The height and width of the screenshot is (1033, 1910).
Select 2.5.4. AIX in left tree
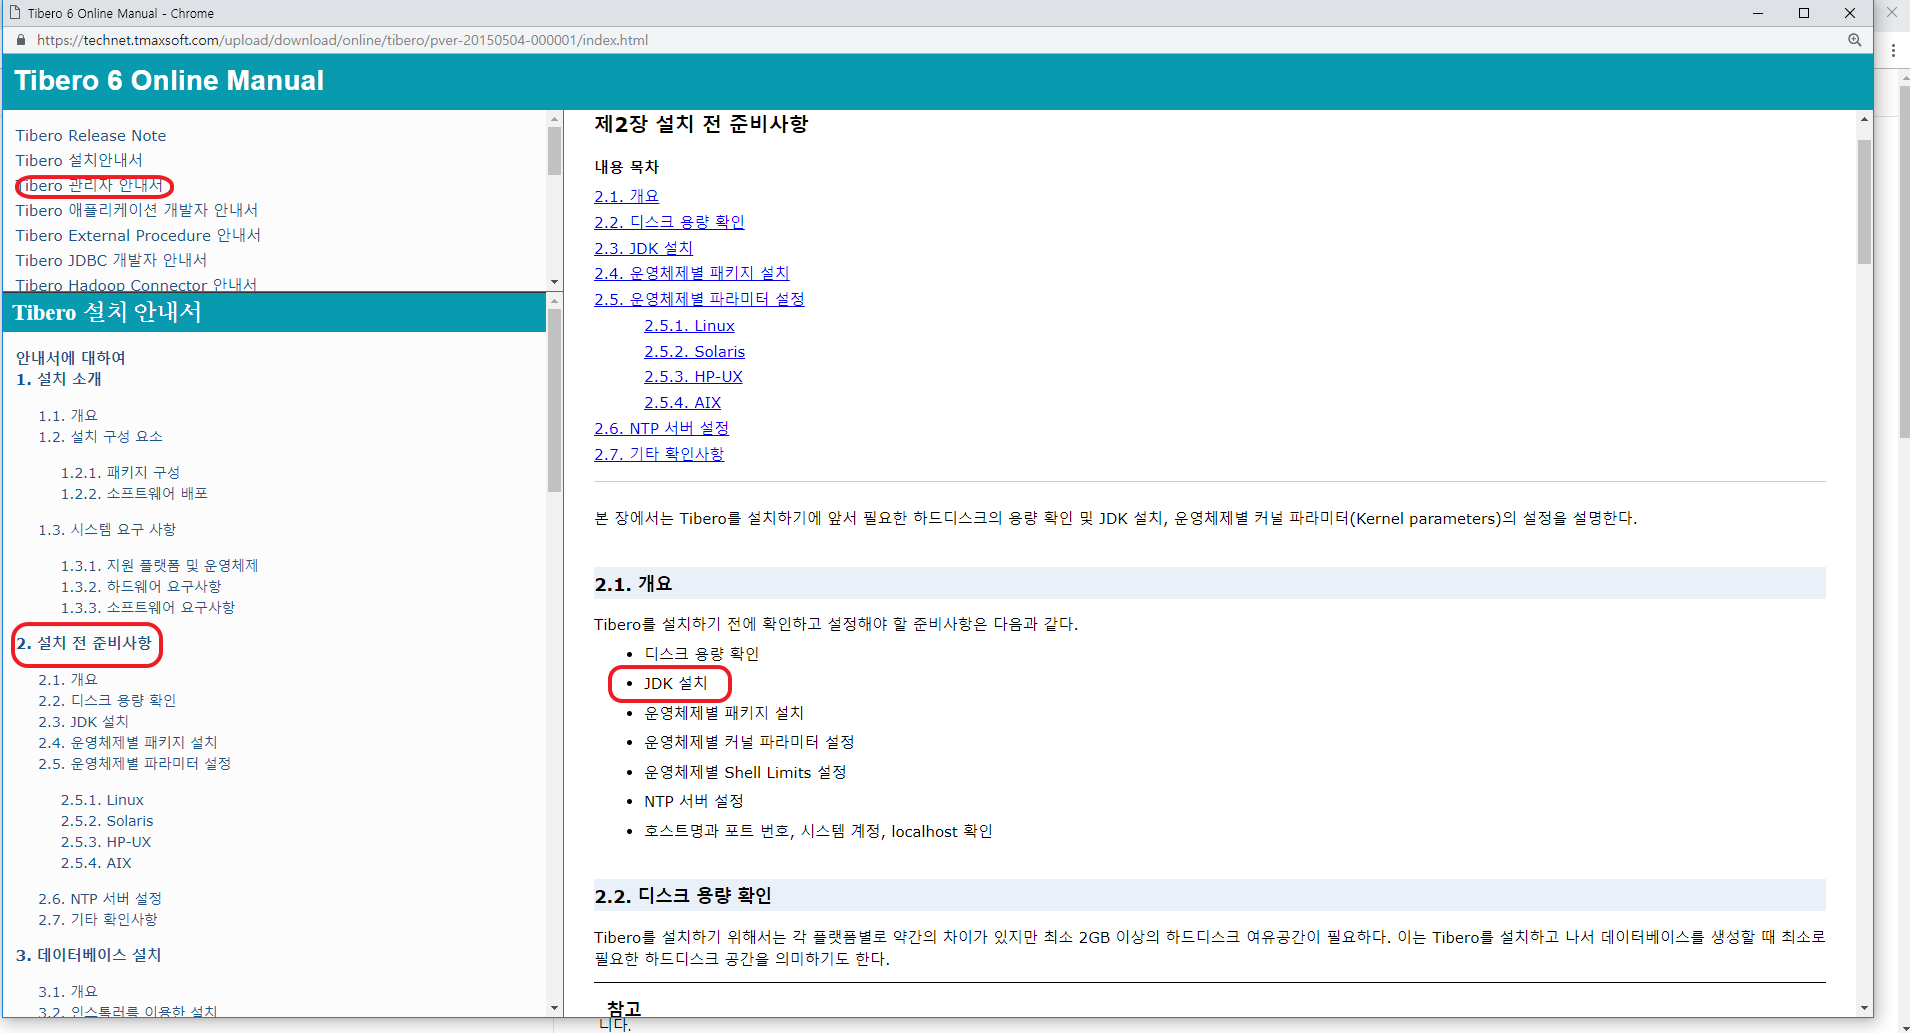coord(96,863)
